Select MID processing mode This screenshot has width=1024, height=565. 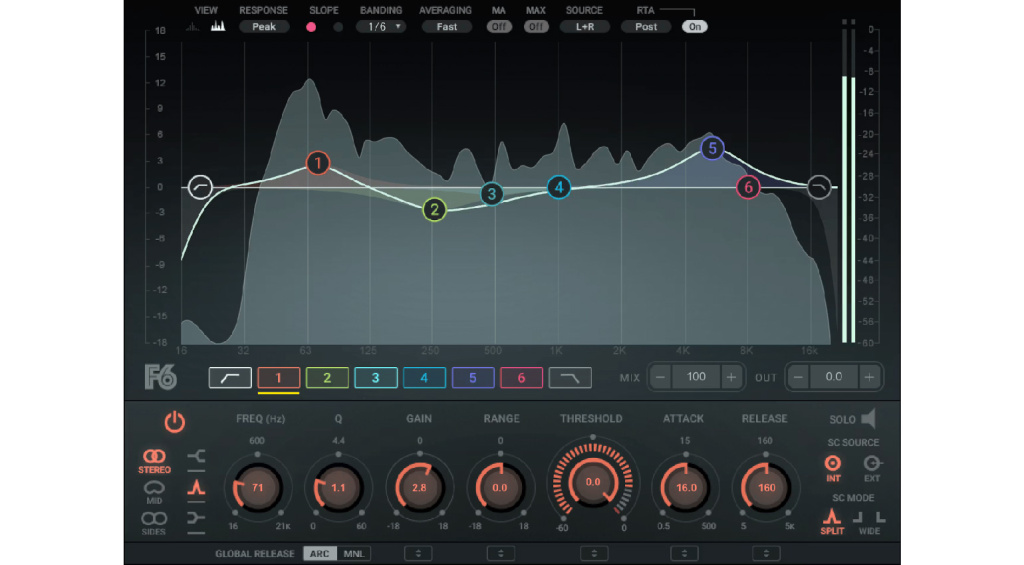click(x=154, y=492)
